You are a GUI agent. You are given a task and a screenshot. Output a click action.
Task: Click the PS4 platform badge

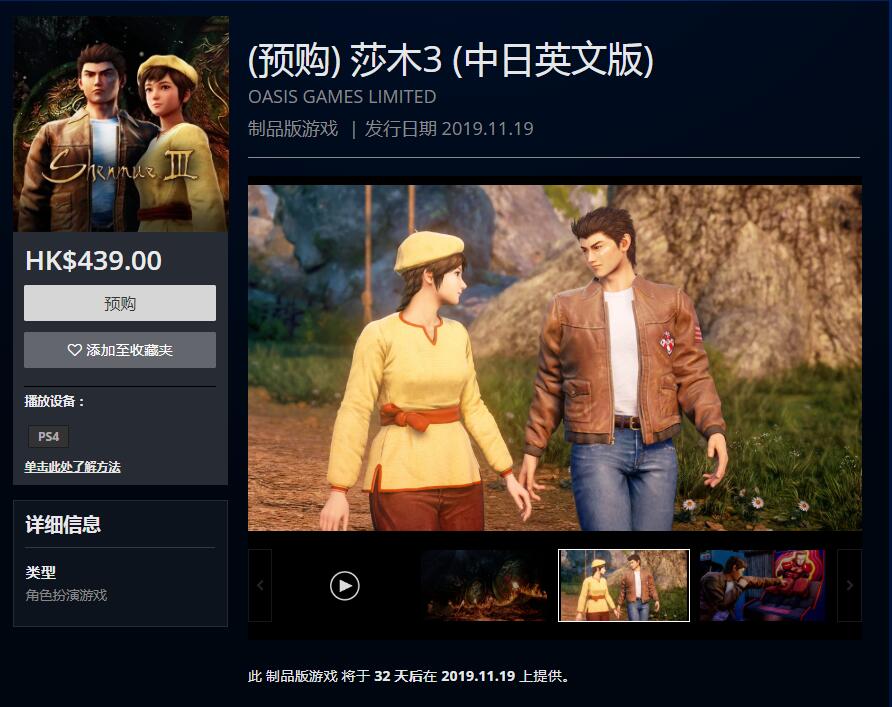pyautogui.click(x=48, y=436)
